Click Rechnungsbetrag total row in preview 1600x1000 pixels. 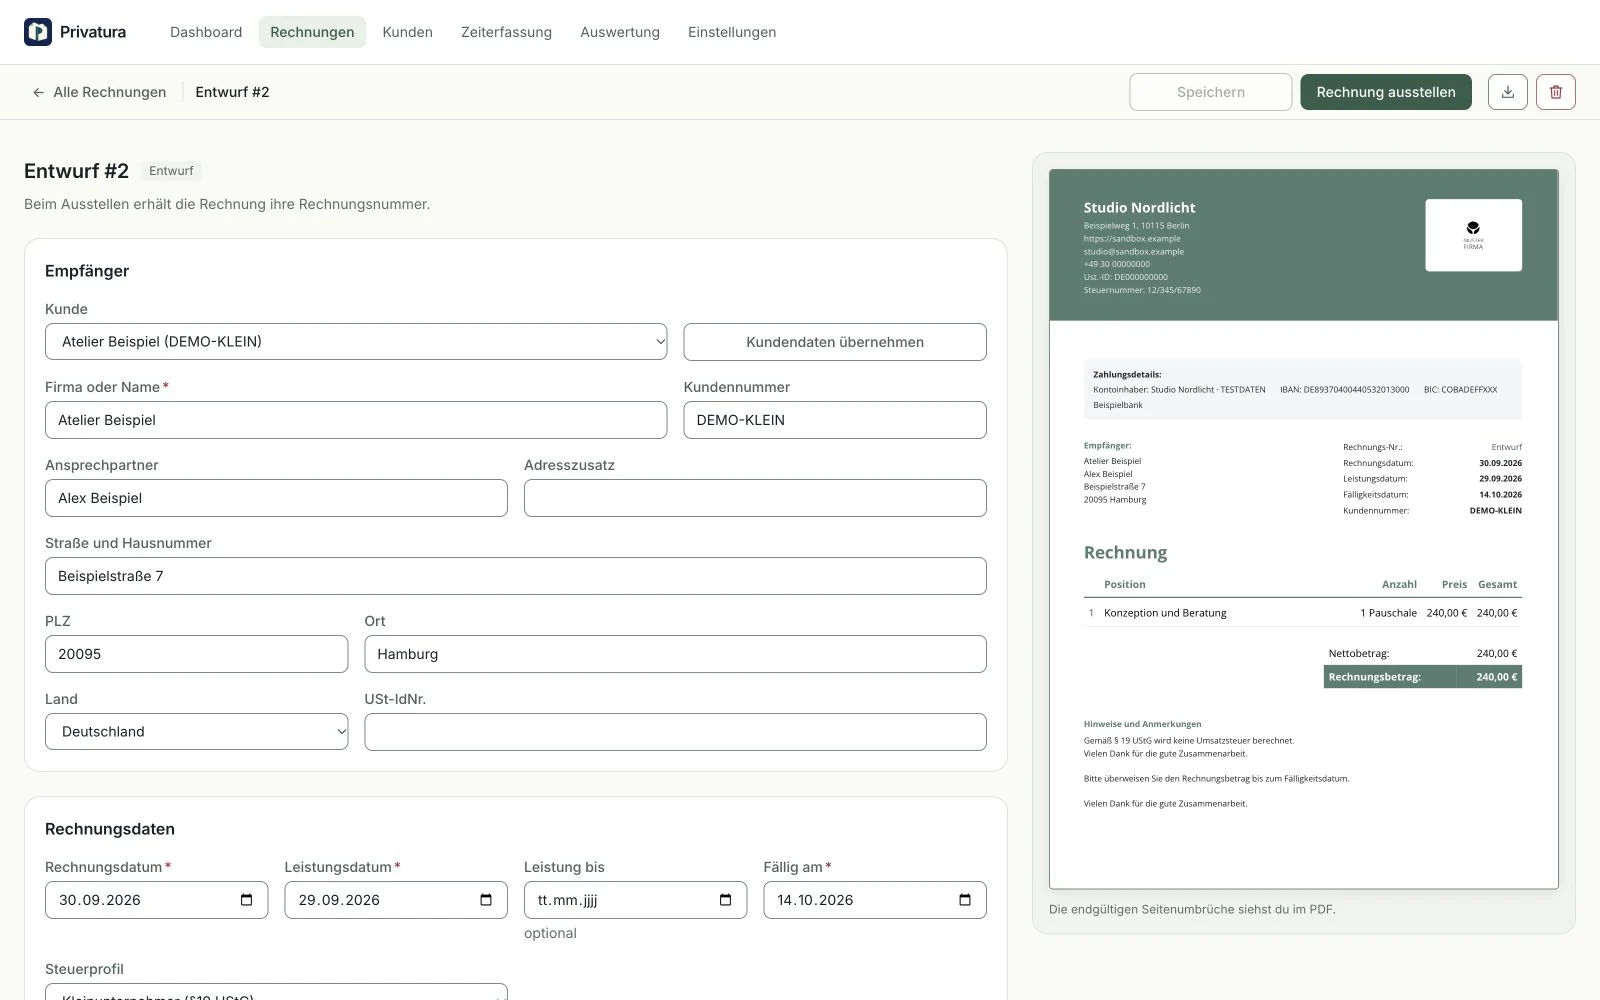click(x=1423, y=677)
